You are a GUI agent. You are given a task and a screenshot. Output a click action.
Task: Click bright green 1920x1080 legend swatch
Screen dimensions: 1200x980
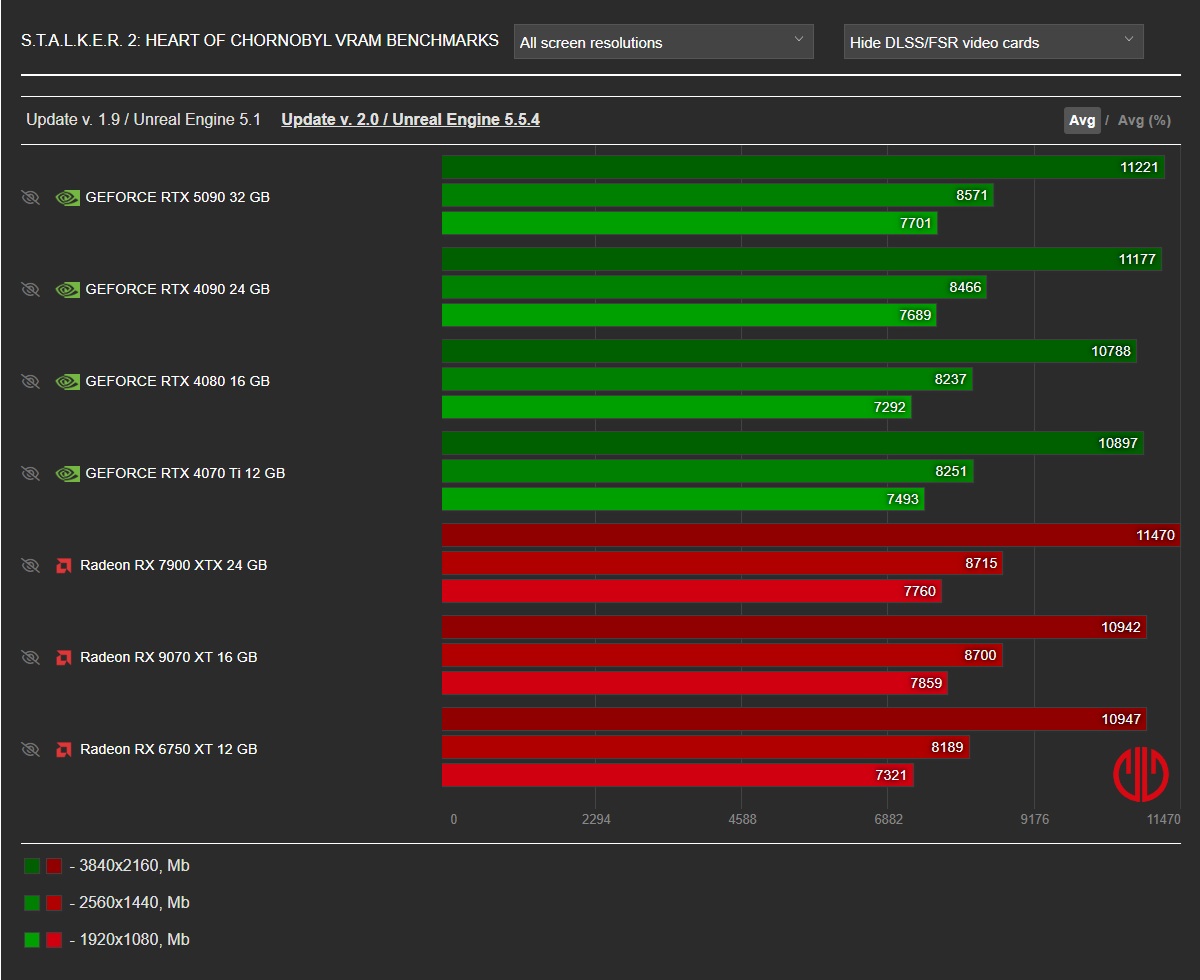32,940
